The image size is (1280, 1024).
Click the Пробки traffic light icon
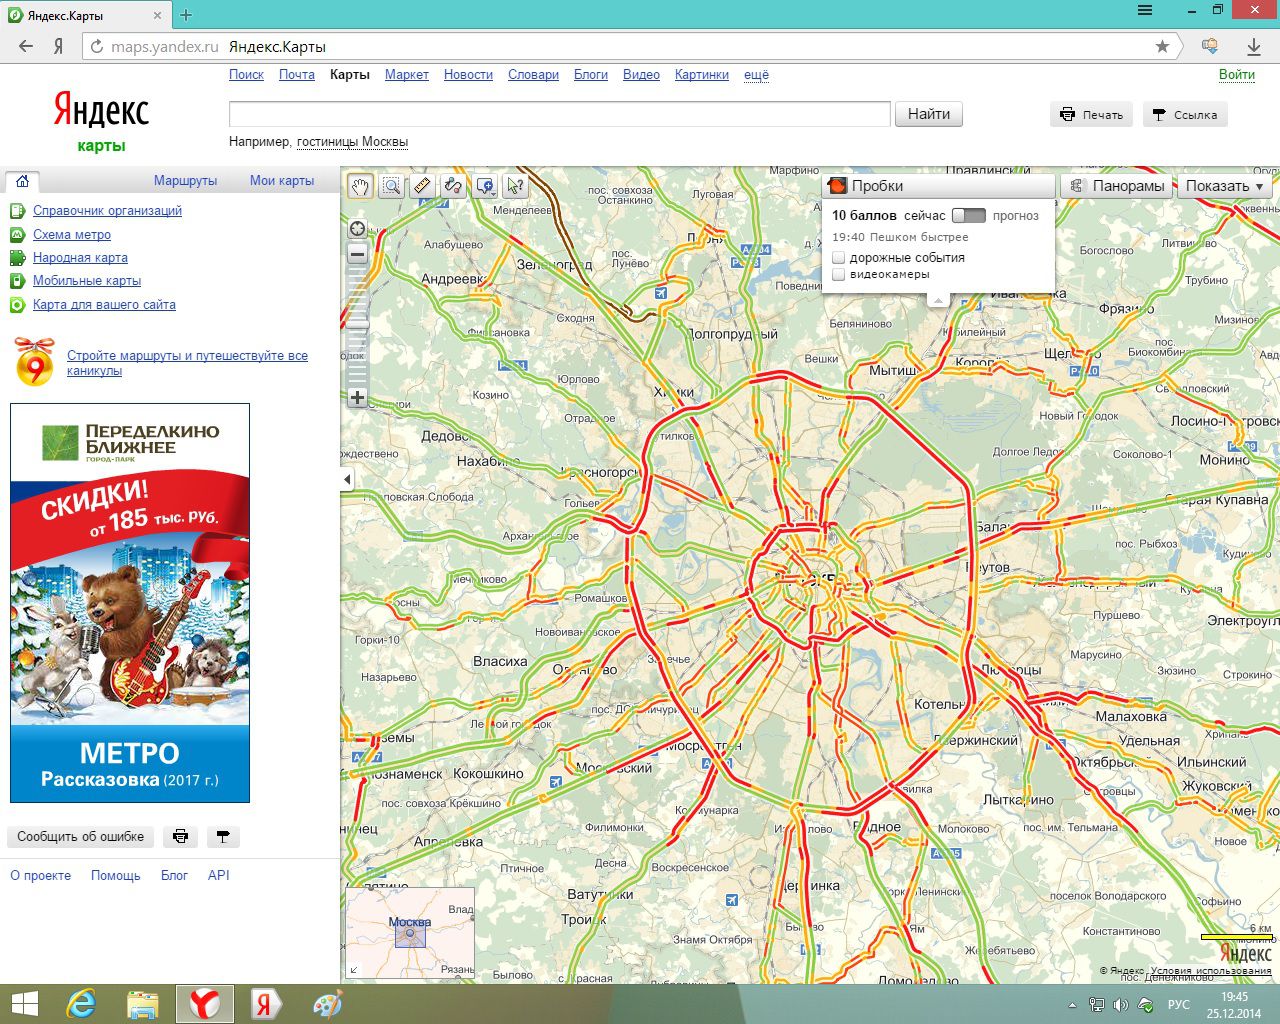pos(838,186)
